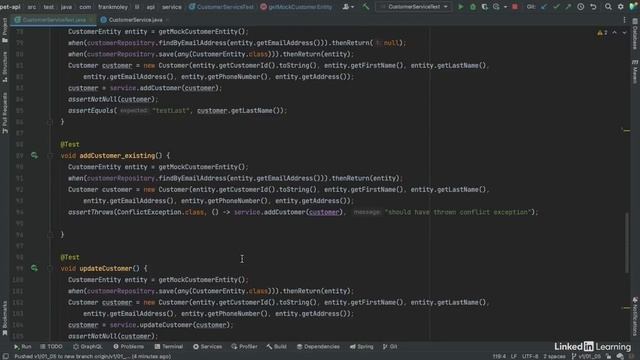The height and width of the screenshot is (360, 640).
Task: Open Git branch widget in status bar
Action: [x=587, y=356]
